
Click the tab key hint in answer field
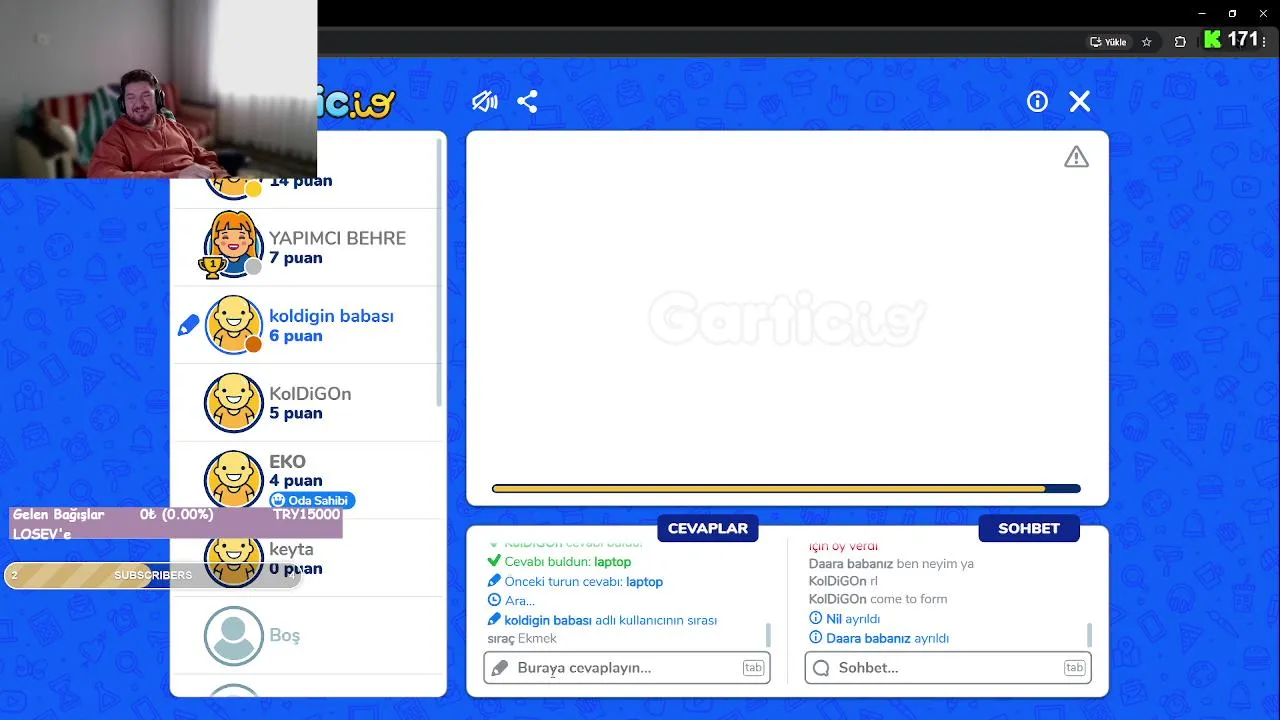[753, 668]
